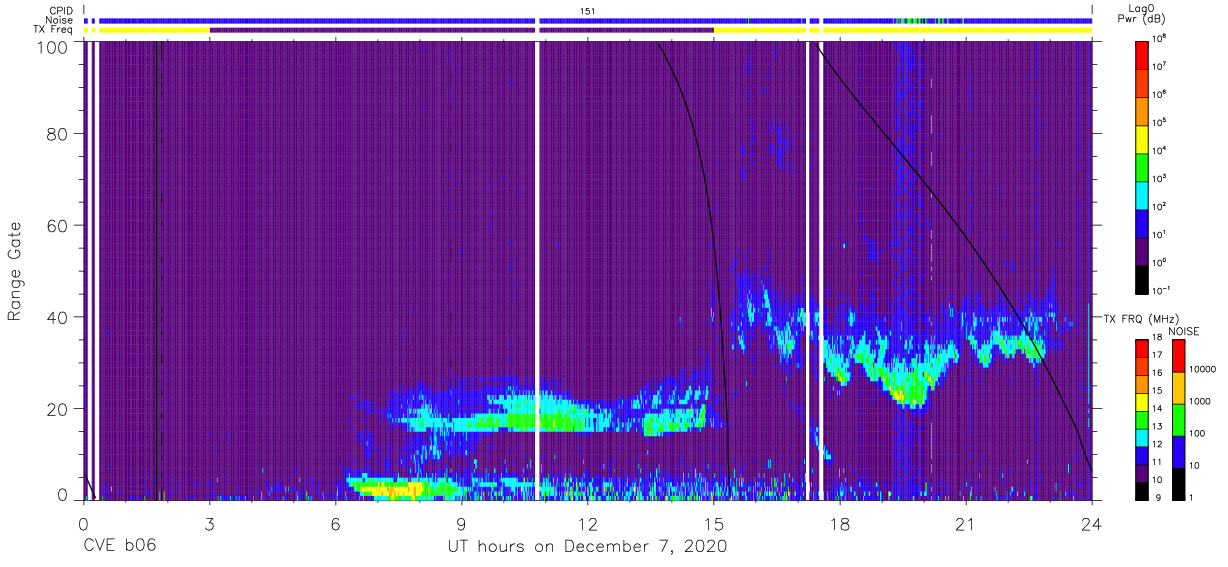The image size is (1228, 567).
Task: Click the y-axis tick label '20'
Action: pyautogui.click(x=57, y=409)
